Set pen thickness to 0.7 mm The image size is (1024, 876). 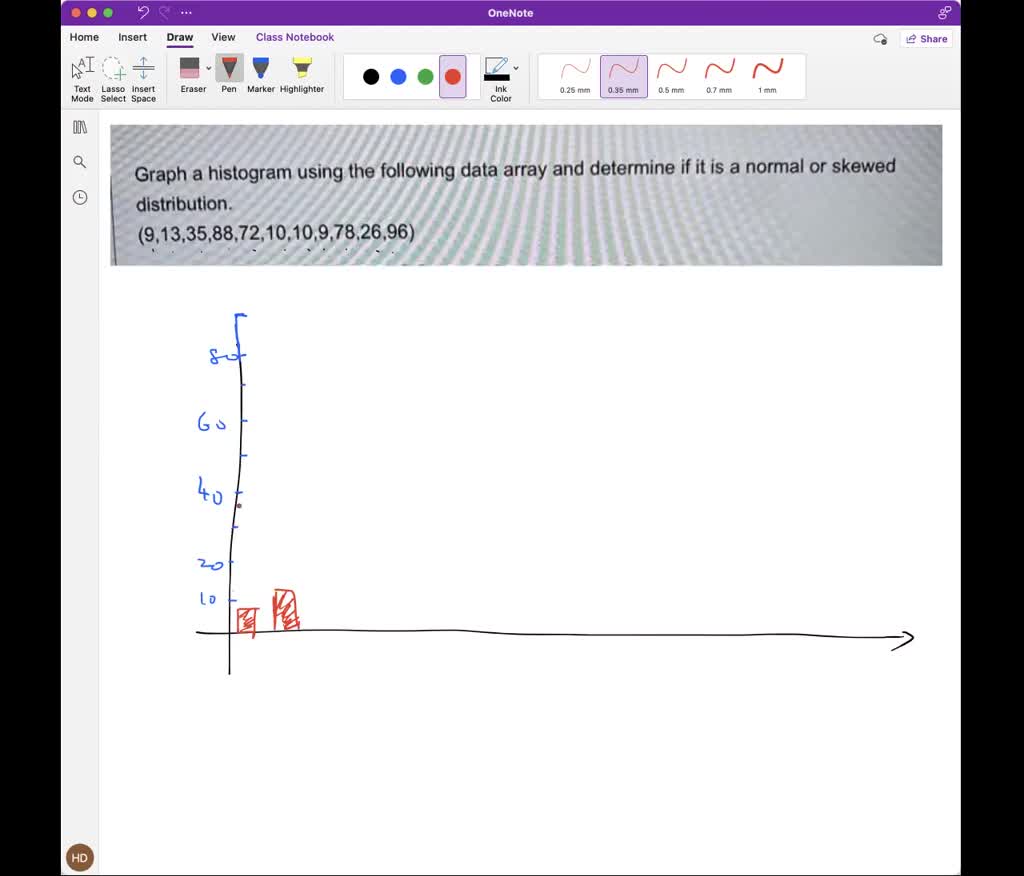click(x=719, y=77)
